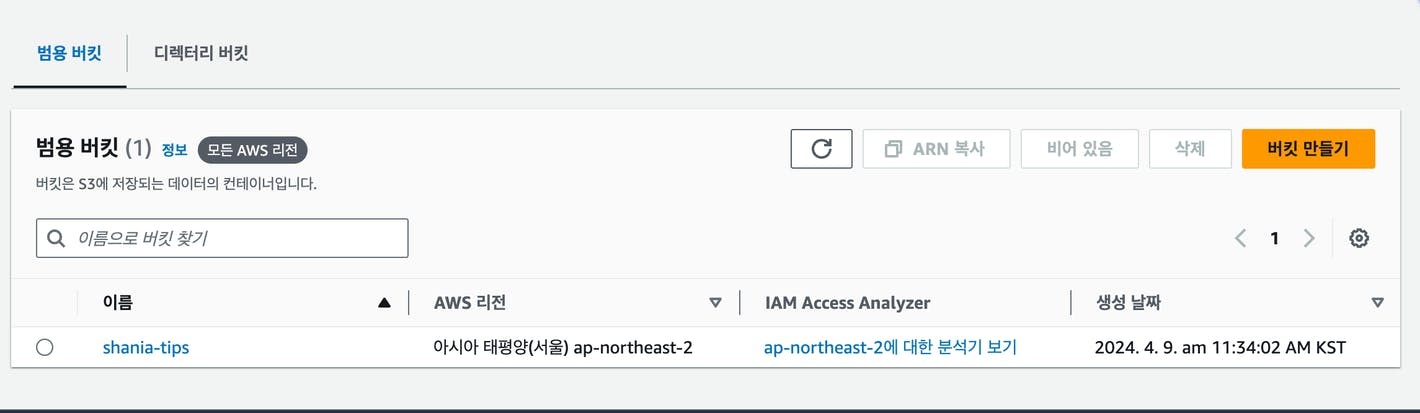Switch to 디렉터리 버킷 tab
This screenshot has width=1420, height=413.
pos(201,53)
